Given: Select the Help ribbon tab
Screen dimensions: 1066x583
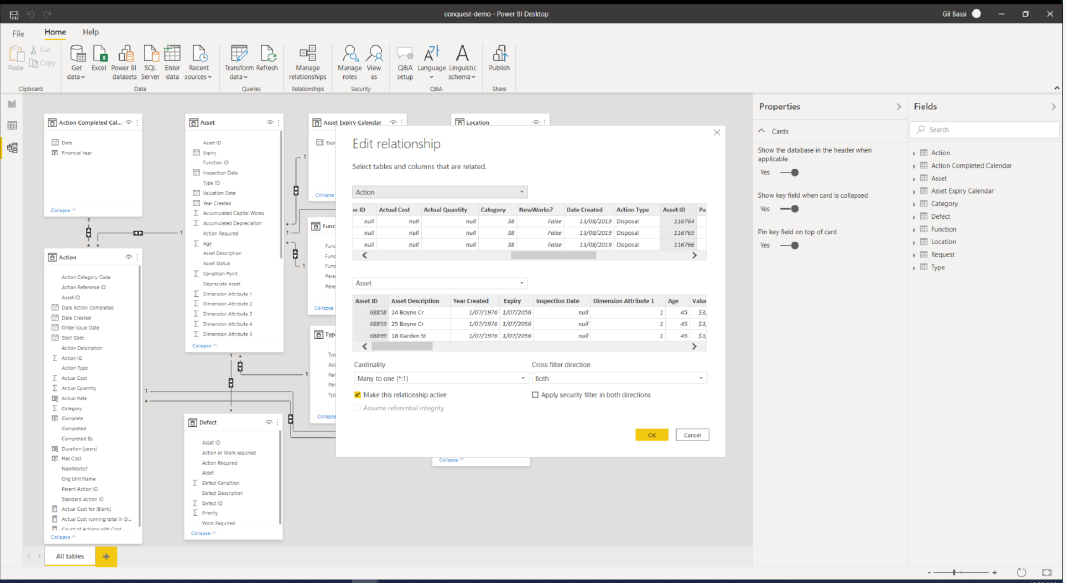Looking at the screenshot, I should tap(90, 32).
